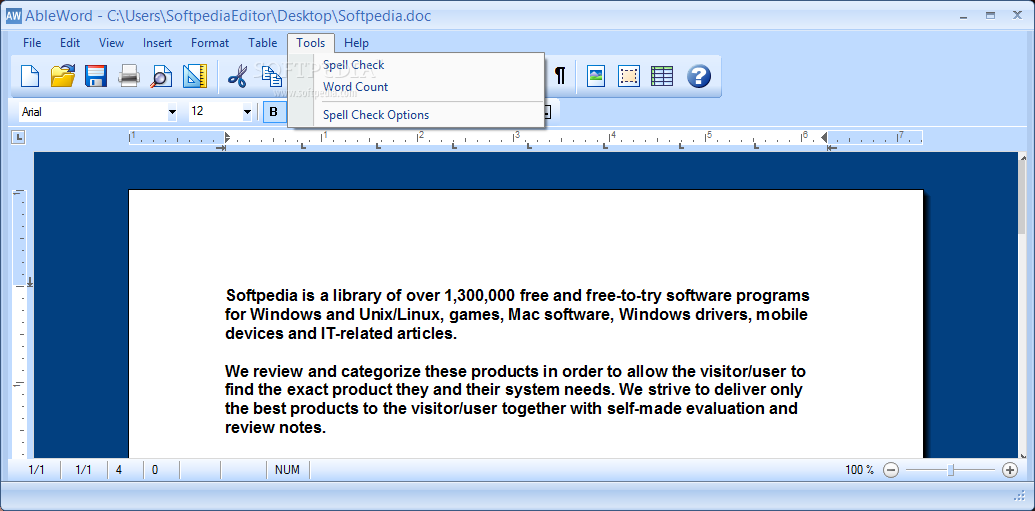Print the document via printer icon
Image resolution: width=1035 pixels, height=511 pixels.
[129, 76]
